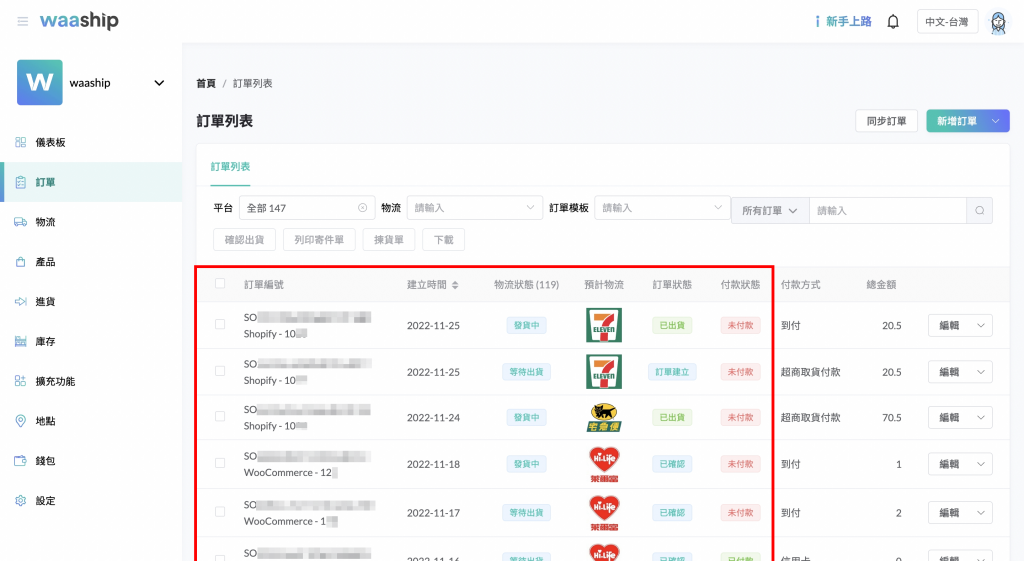Click the search magnifier icon
1024x561 pixels.
(x=980, y=210)
